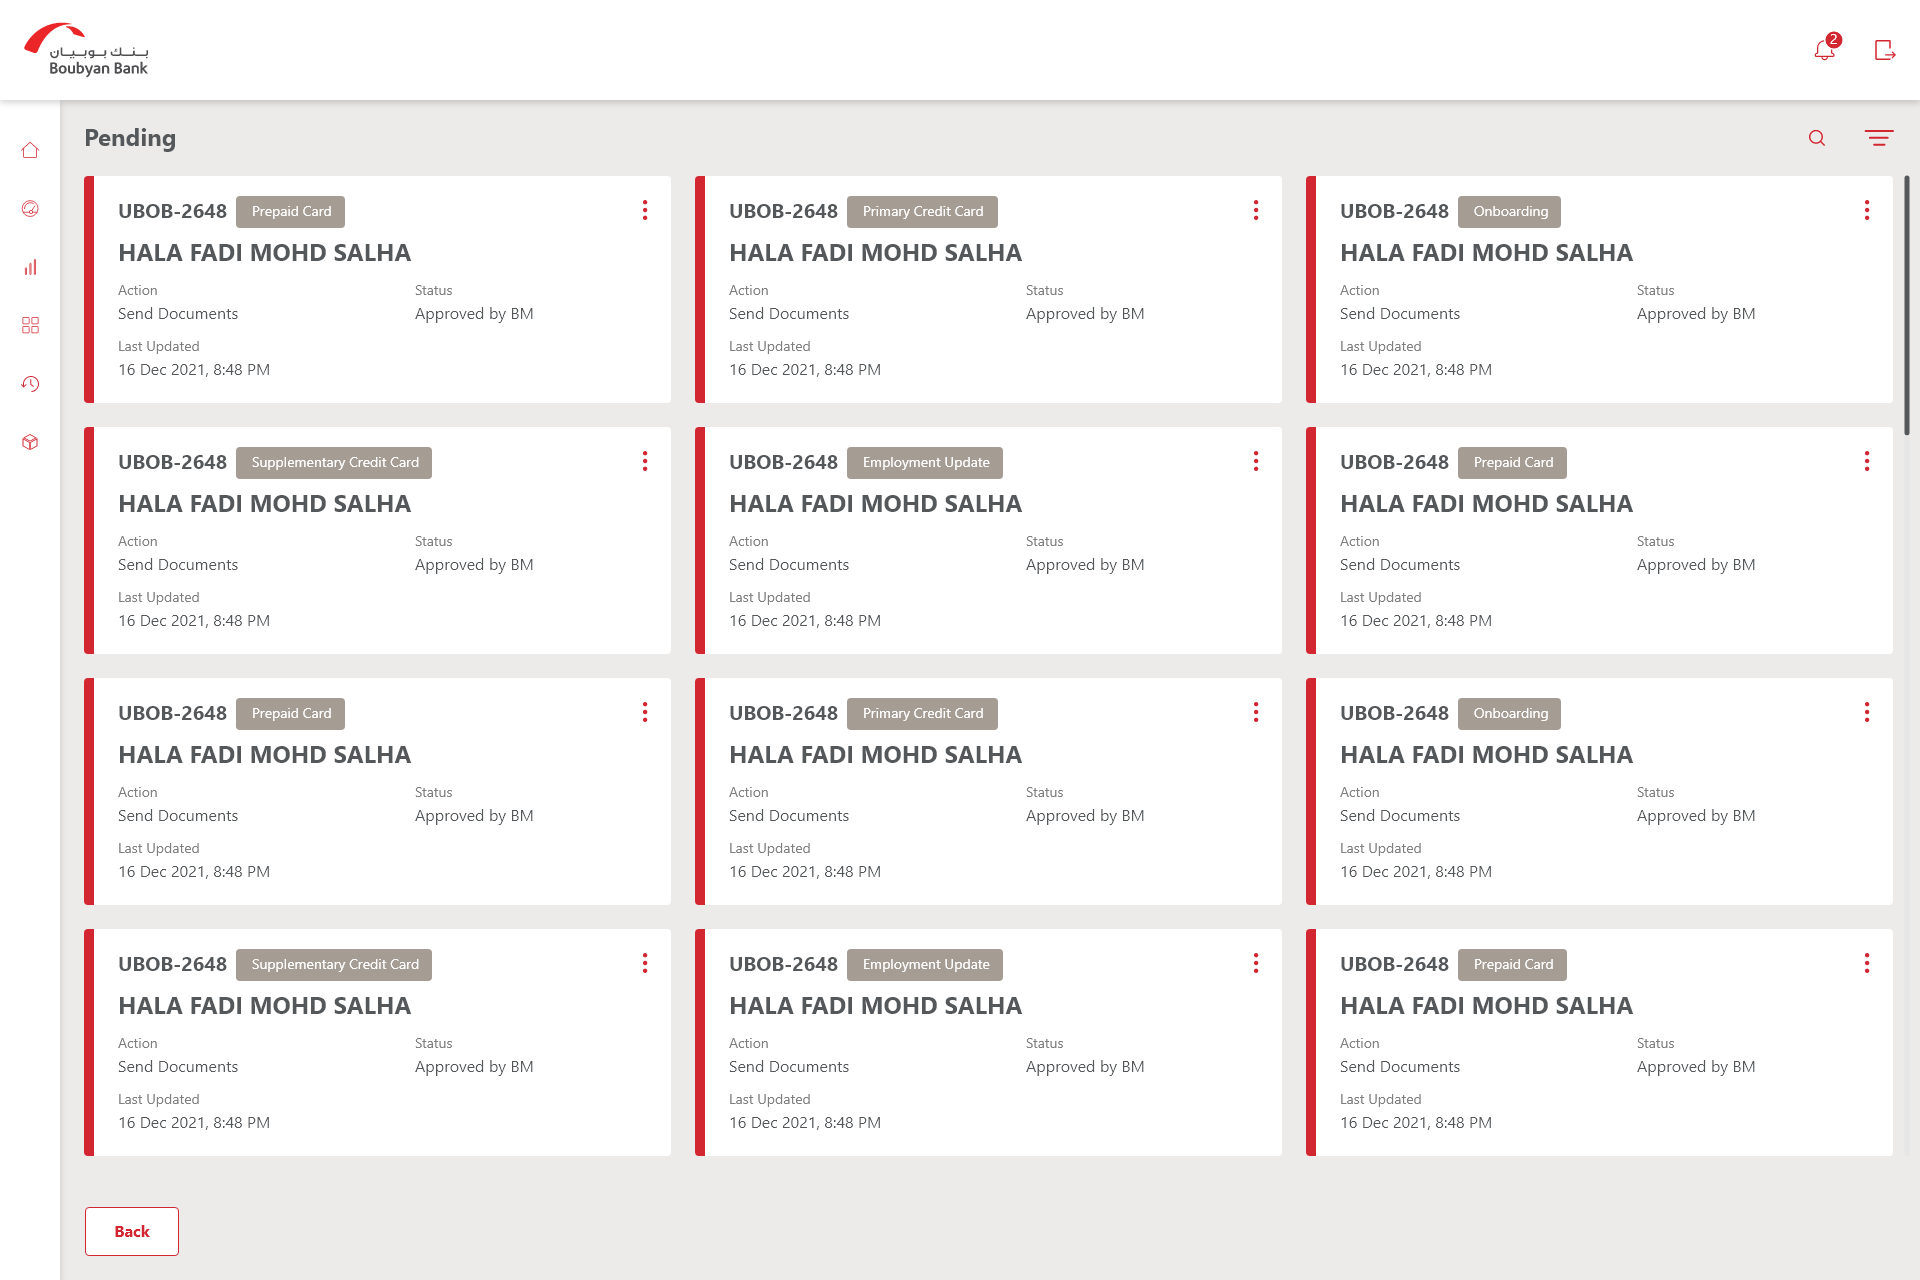This screenshot has width=1920, height=1280.
Task: Open notifications bell with badge 2
Action: [1825, 50]
